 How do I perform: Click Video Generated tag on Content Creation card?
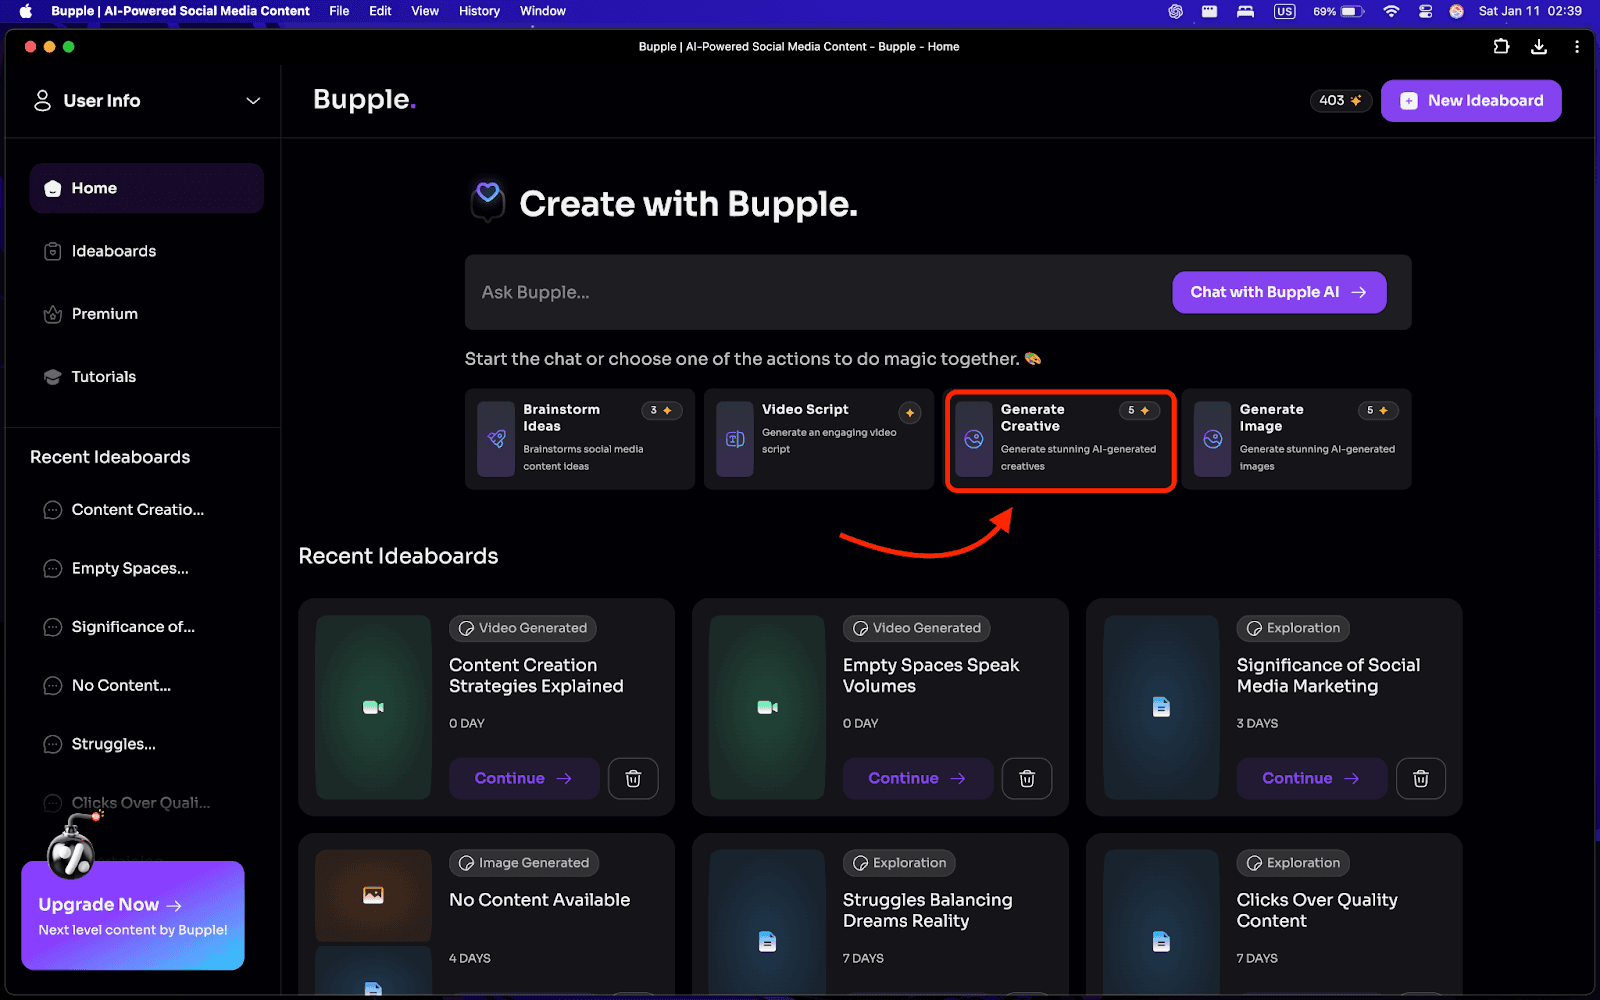[x=523, y=628]
